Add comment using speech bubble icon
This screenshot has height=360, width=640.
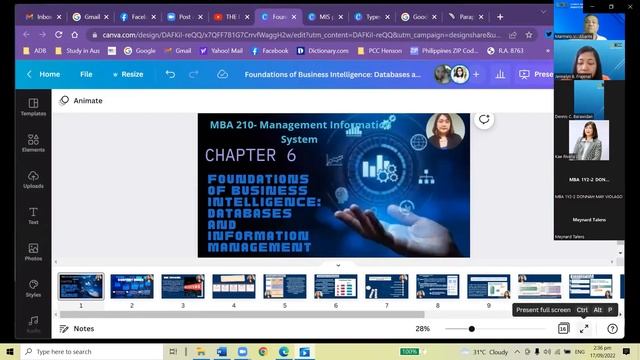coord(484,120)
